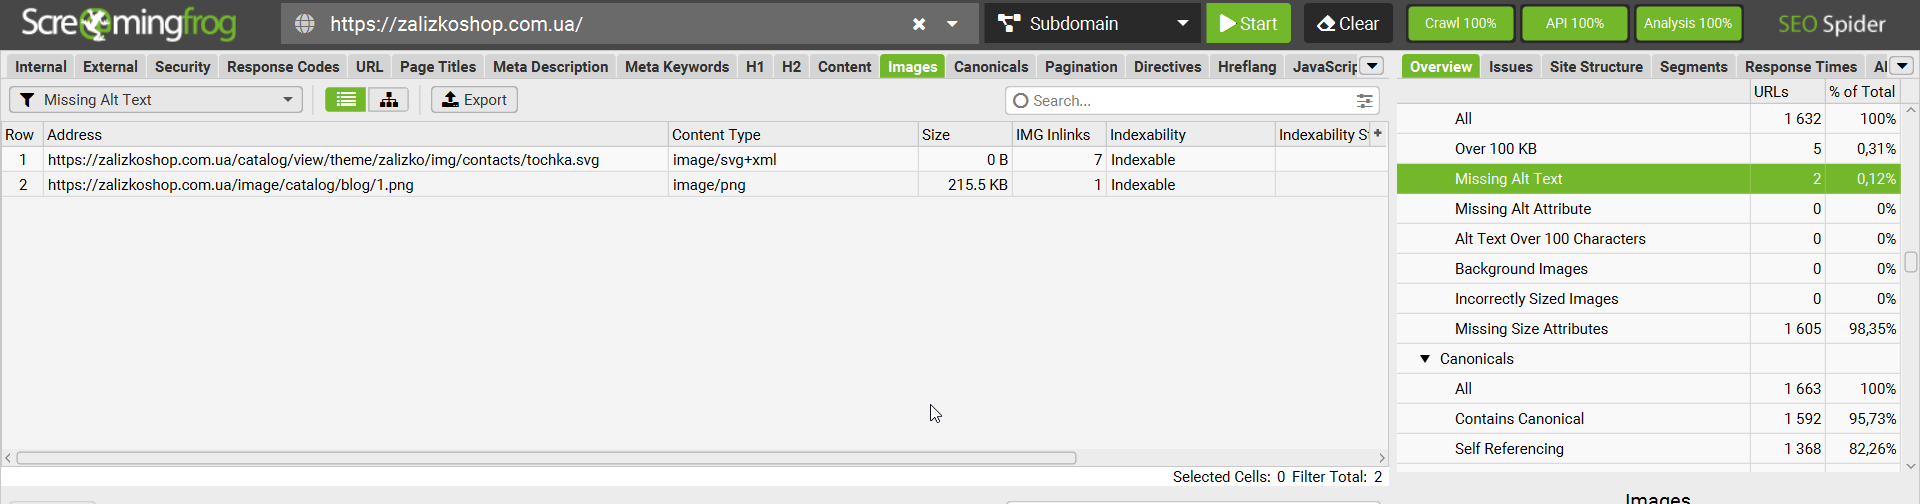Open the Meta Keywords tab
The height and width of the screenshot is (504, 1920).
(677, 66)
